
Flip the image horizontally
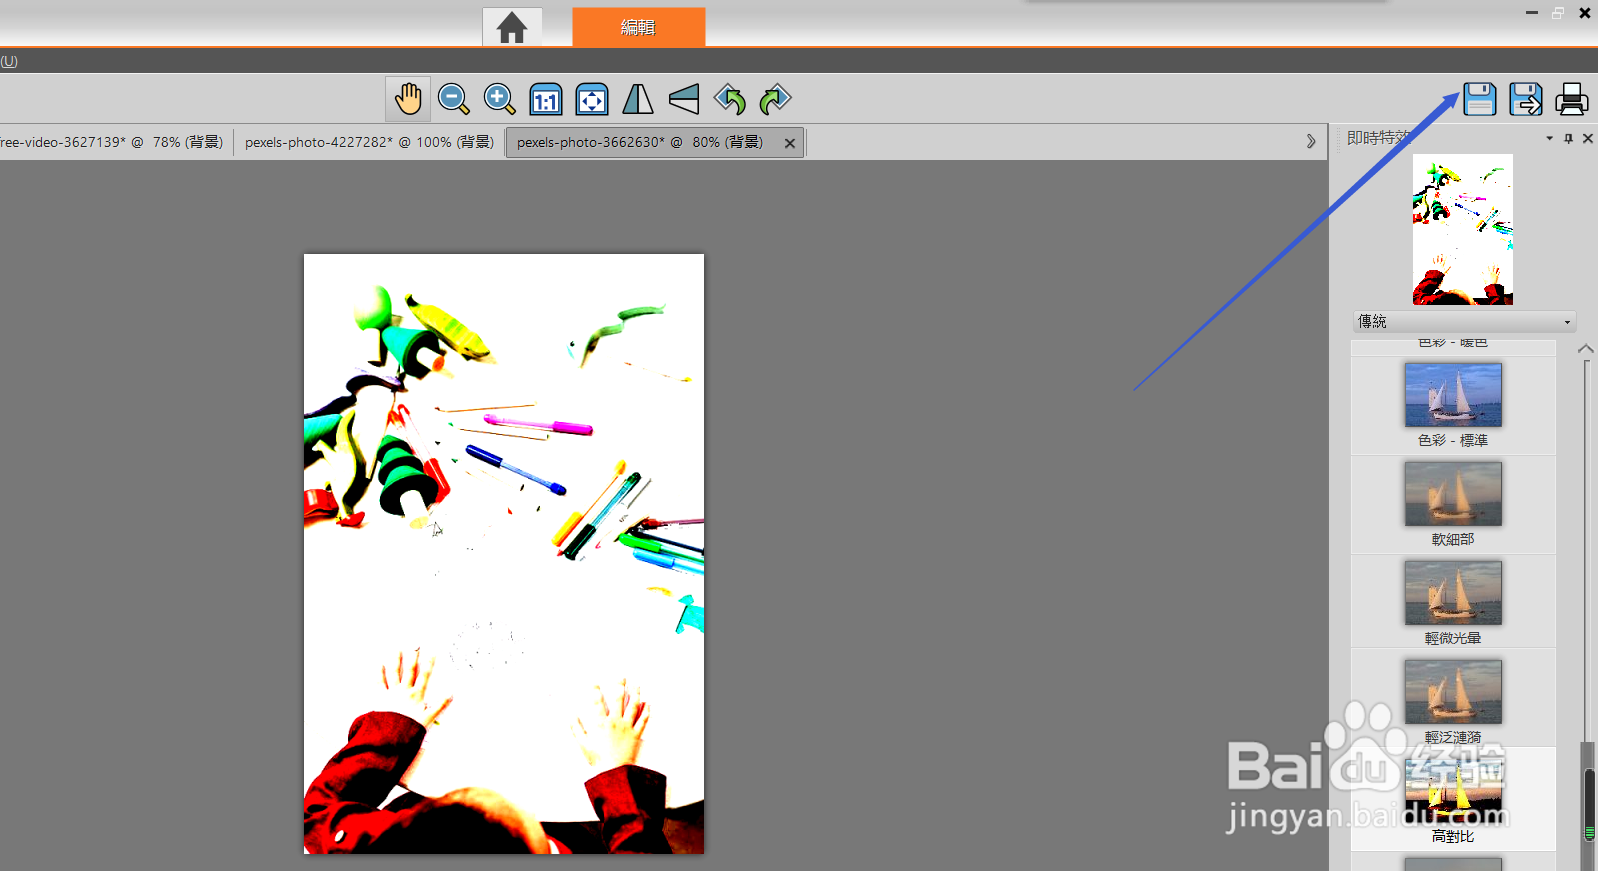pyautogui.click(x=638, y=99)
